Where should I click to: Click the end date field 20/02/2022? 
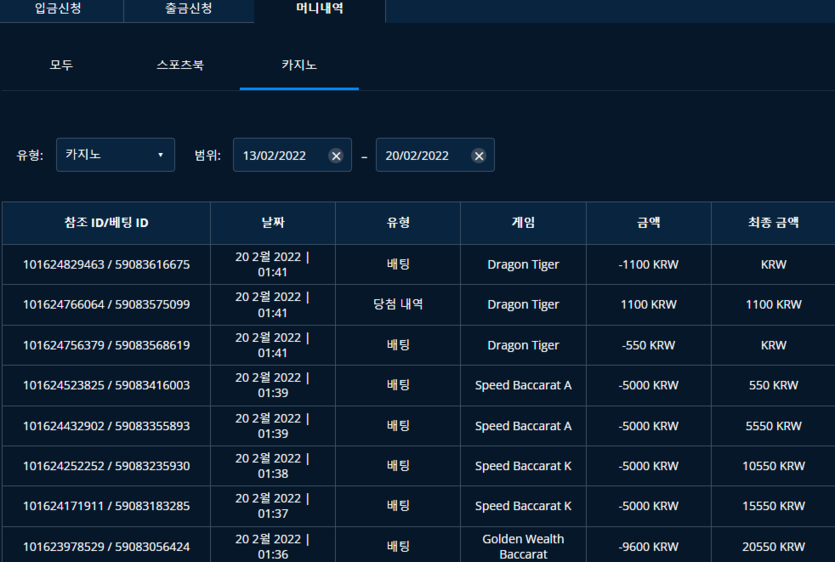(x=435, y=155)
